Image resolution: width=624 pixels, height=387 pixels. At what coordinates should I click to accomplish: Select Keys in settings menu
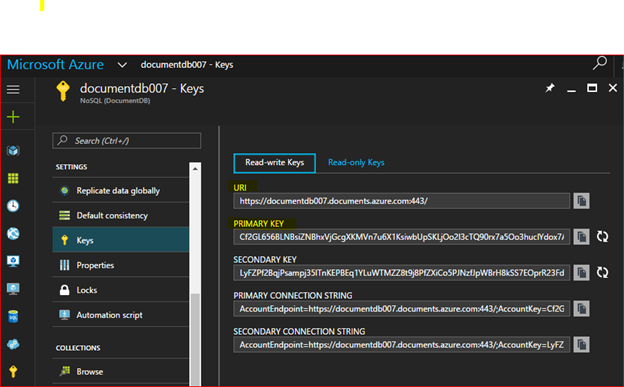[x=121, y=240]
